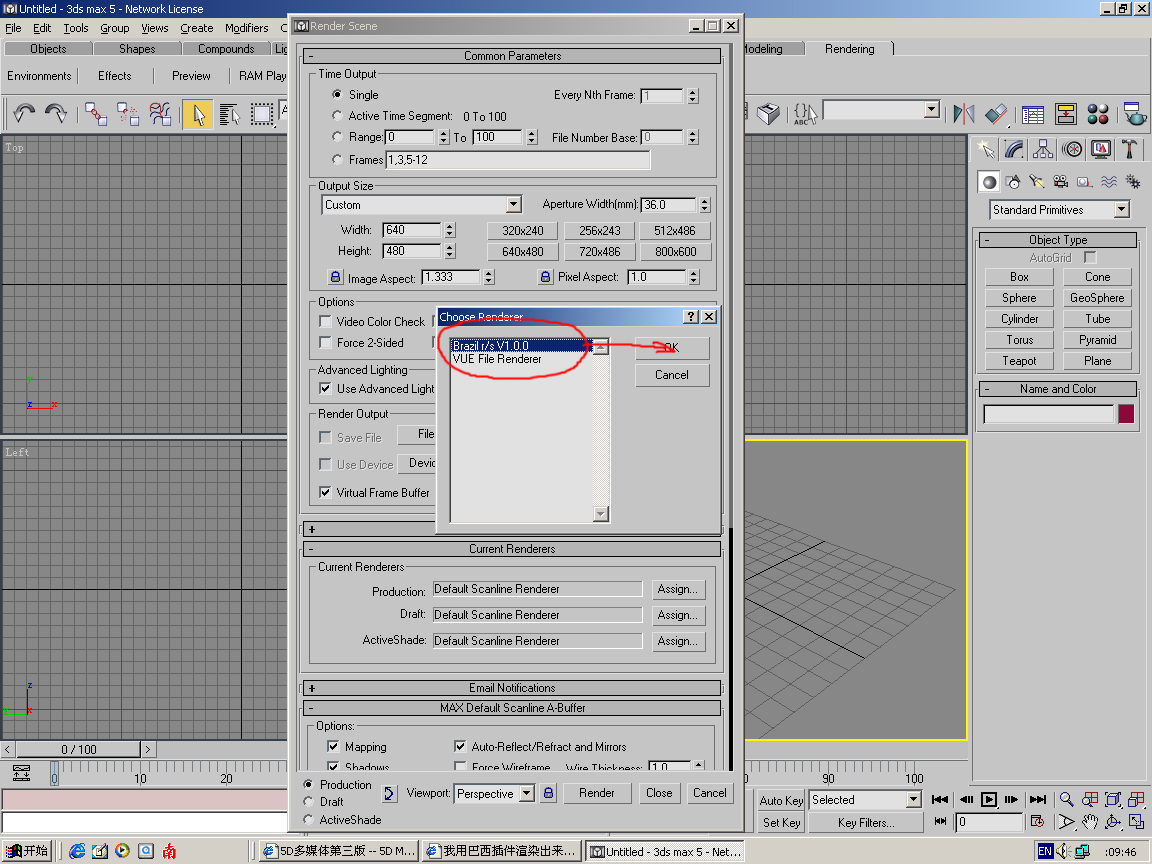The width and height of the screenshot is (1152, 864).
Task: Open the Motion command panel tab
Action: [x=1072, y=150]
